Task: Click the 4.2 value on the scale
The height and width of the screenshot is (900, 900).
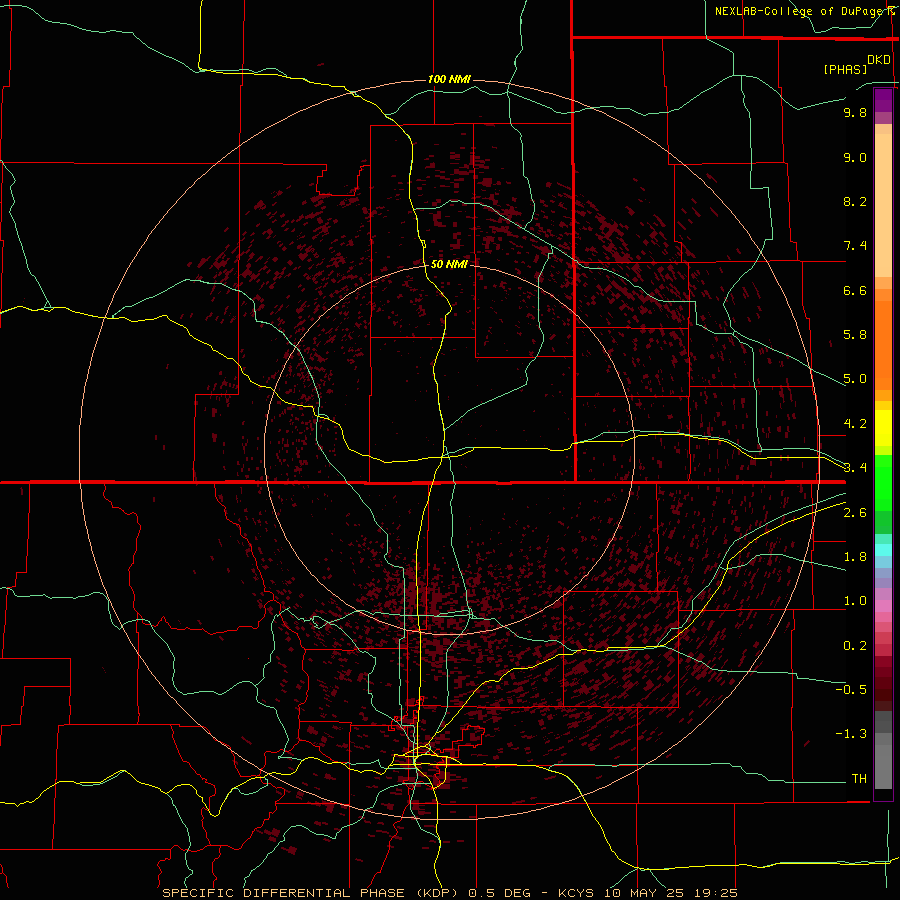Action: click(855, 424)
